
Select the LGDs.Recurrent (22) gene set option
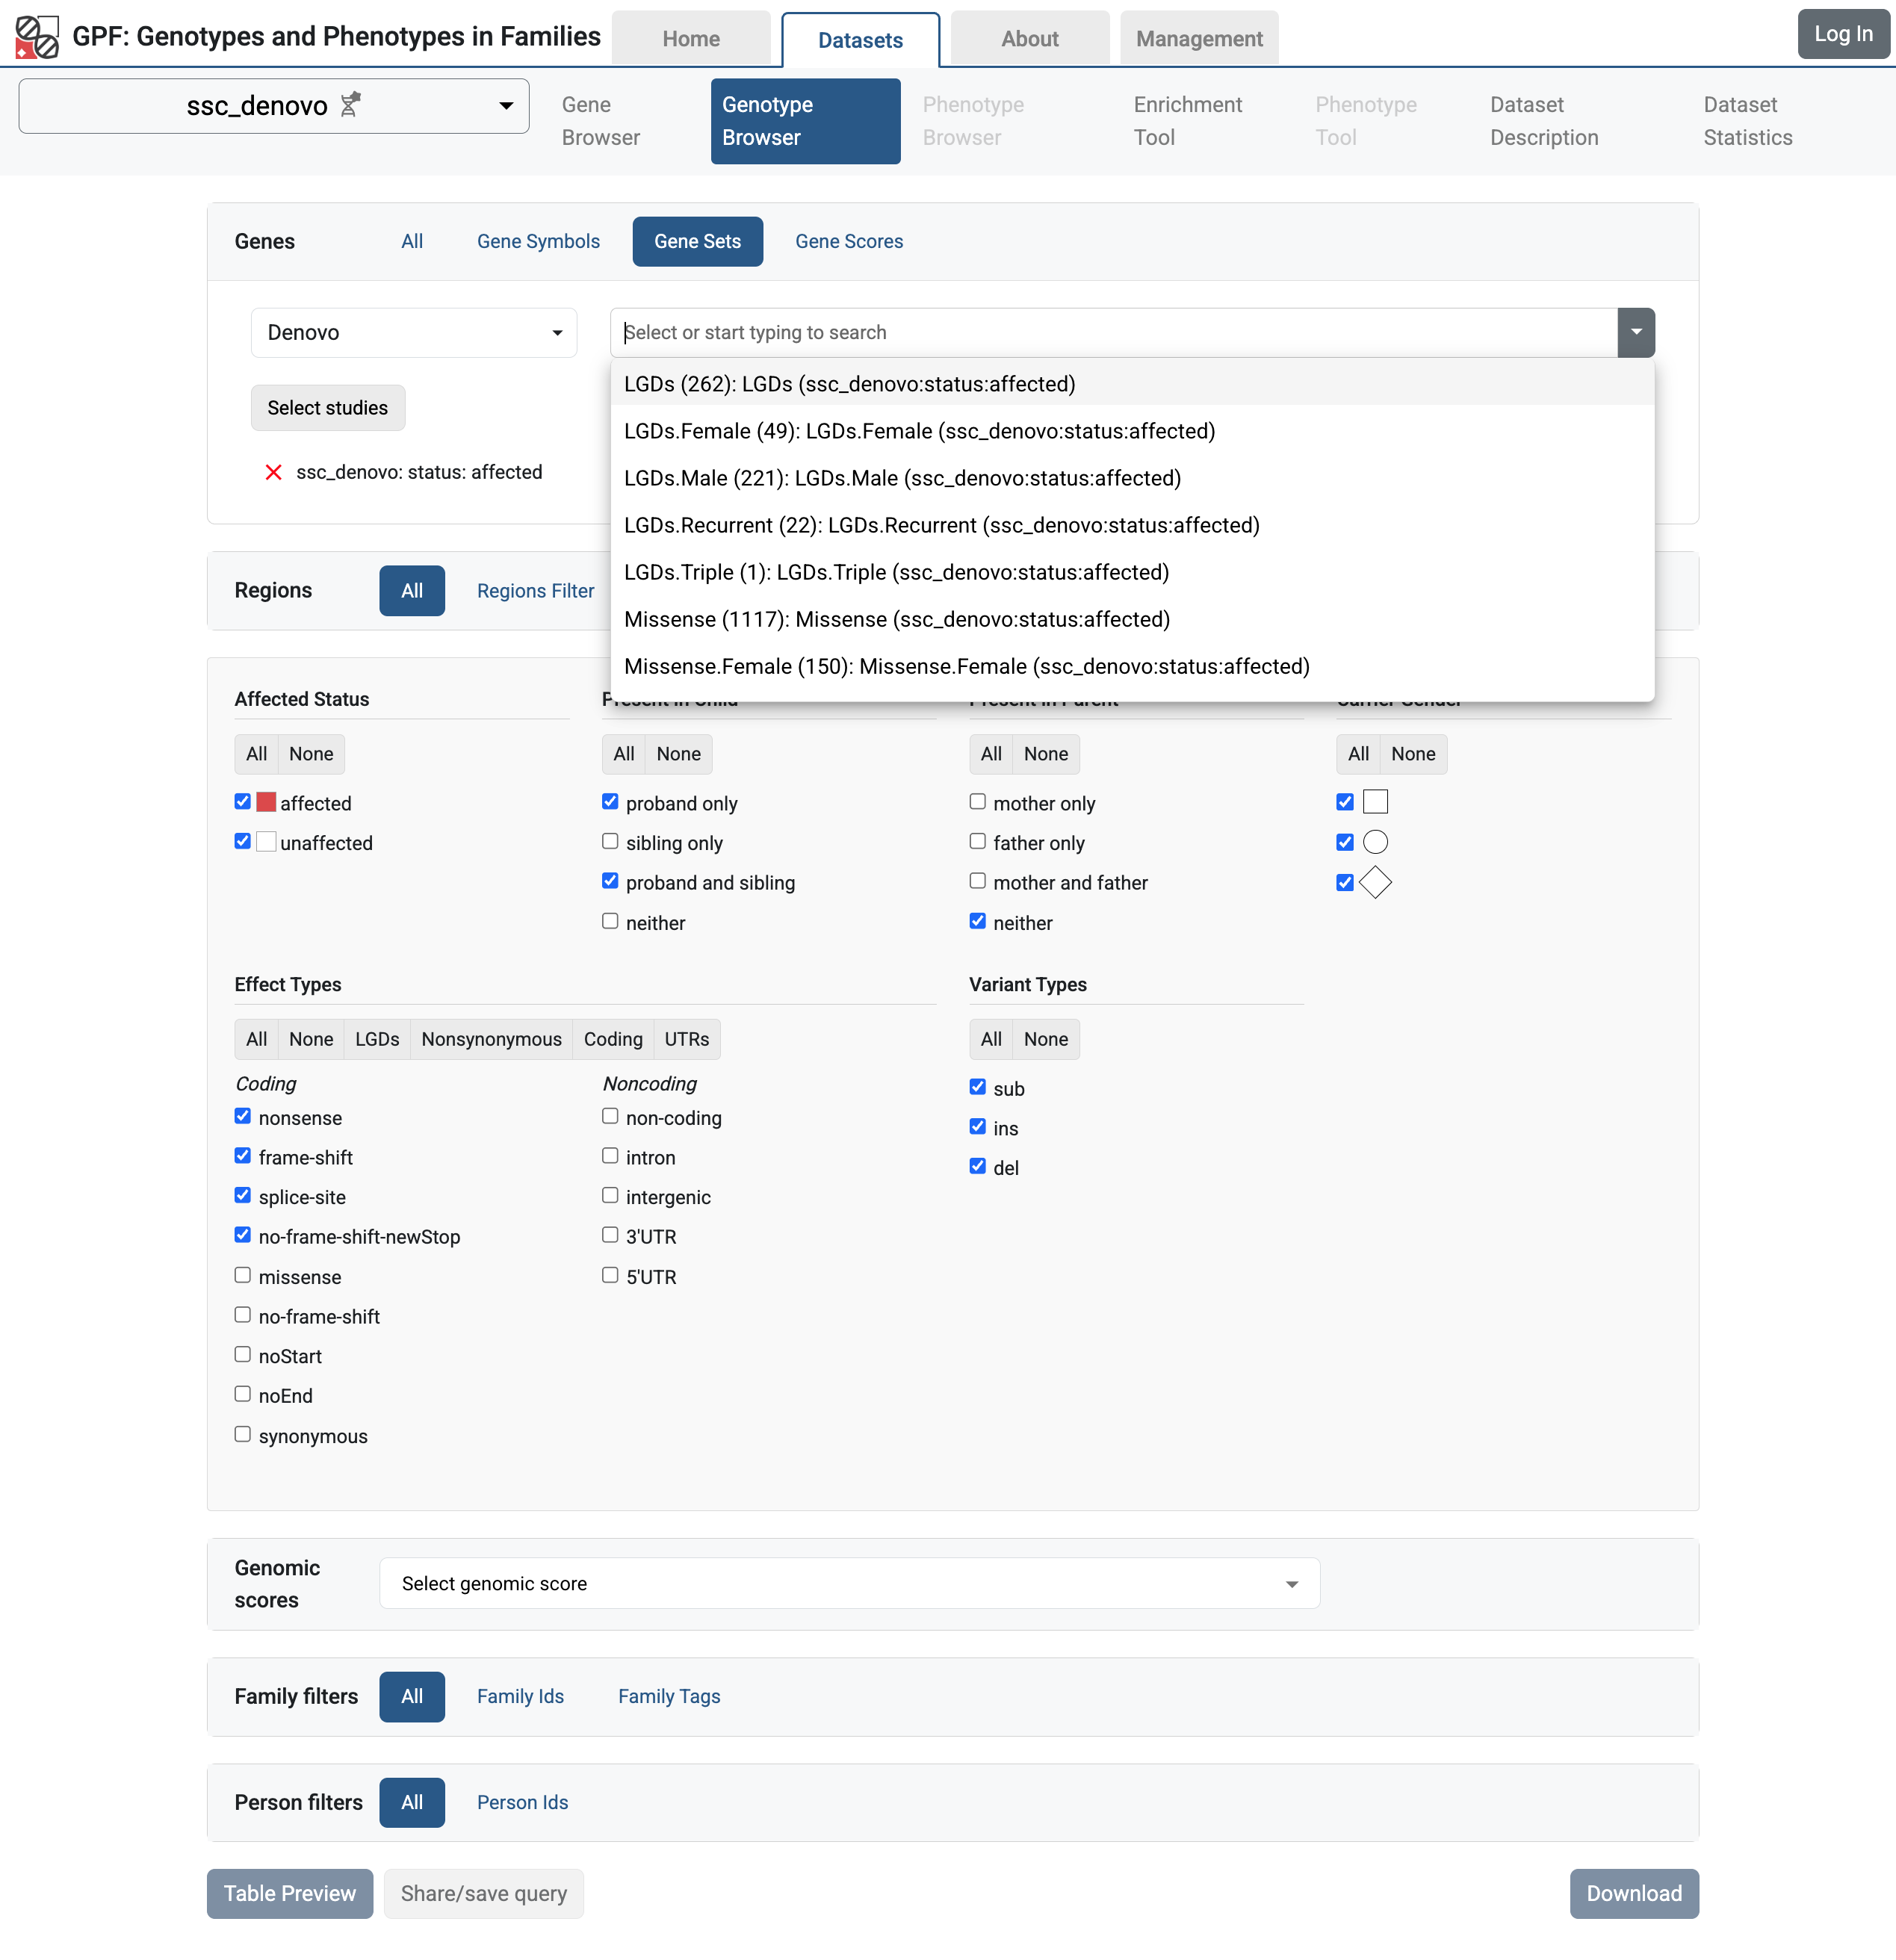click(941, 524)
